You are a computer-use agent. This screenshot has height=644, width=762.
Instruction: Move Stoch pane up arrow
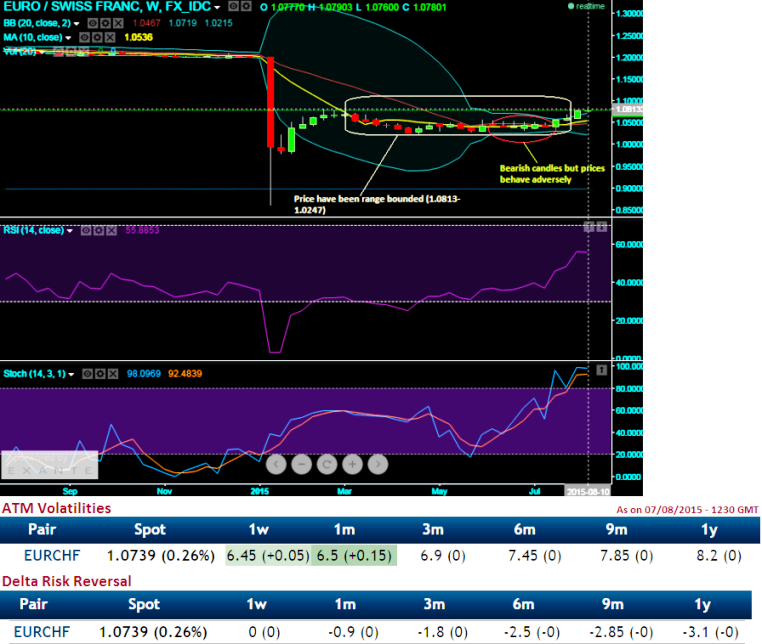pyautogui.click(x=602, y=370)
